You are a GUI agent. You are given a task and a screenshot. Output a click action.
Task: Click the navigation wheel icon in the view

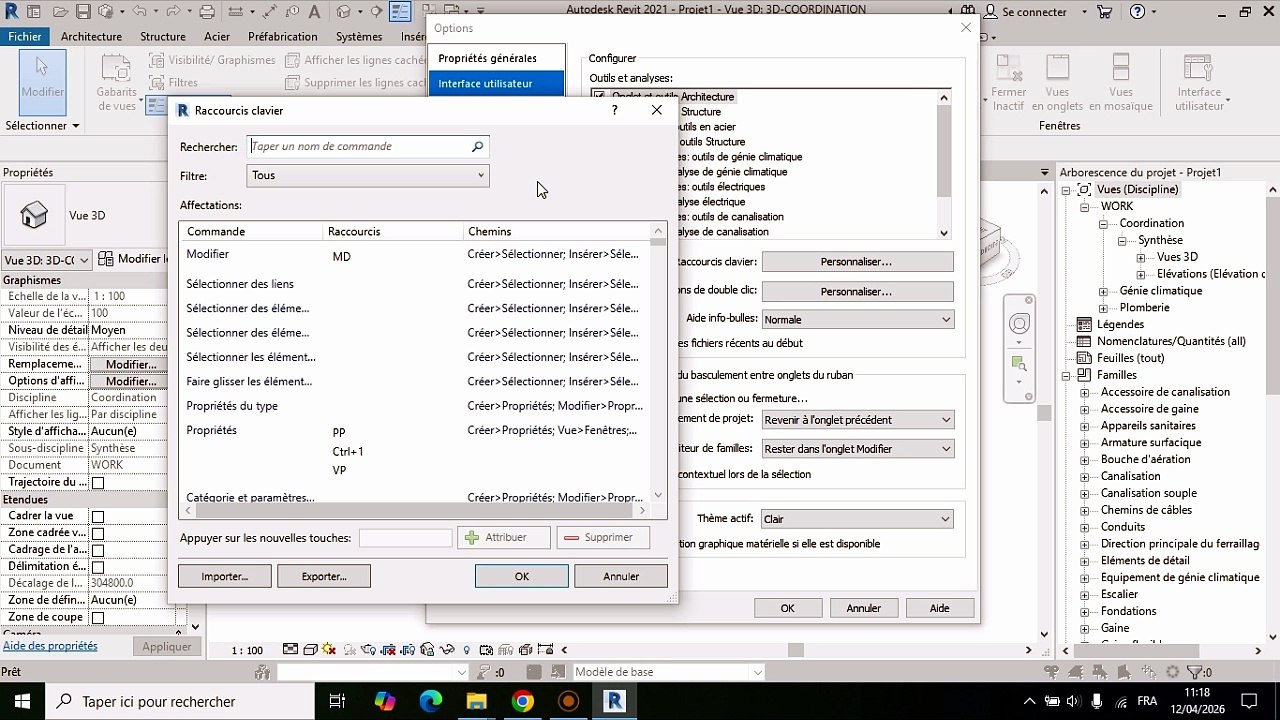click(1019, 324)
